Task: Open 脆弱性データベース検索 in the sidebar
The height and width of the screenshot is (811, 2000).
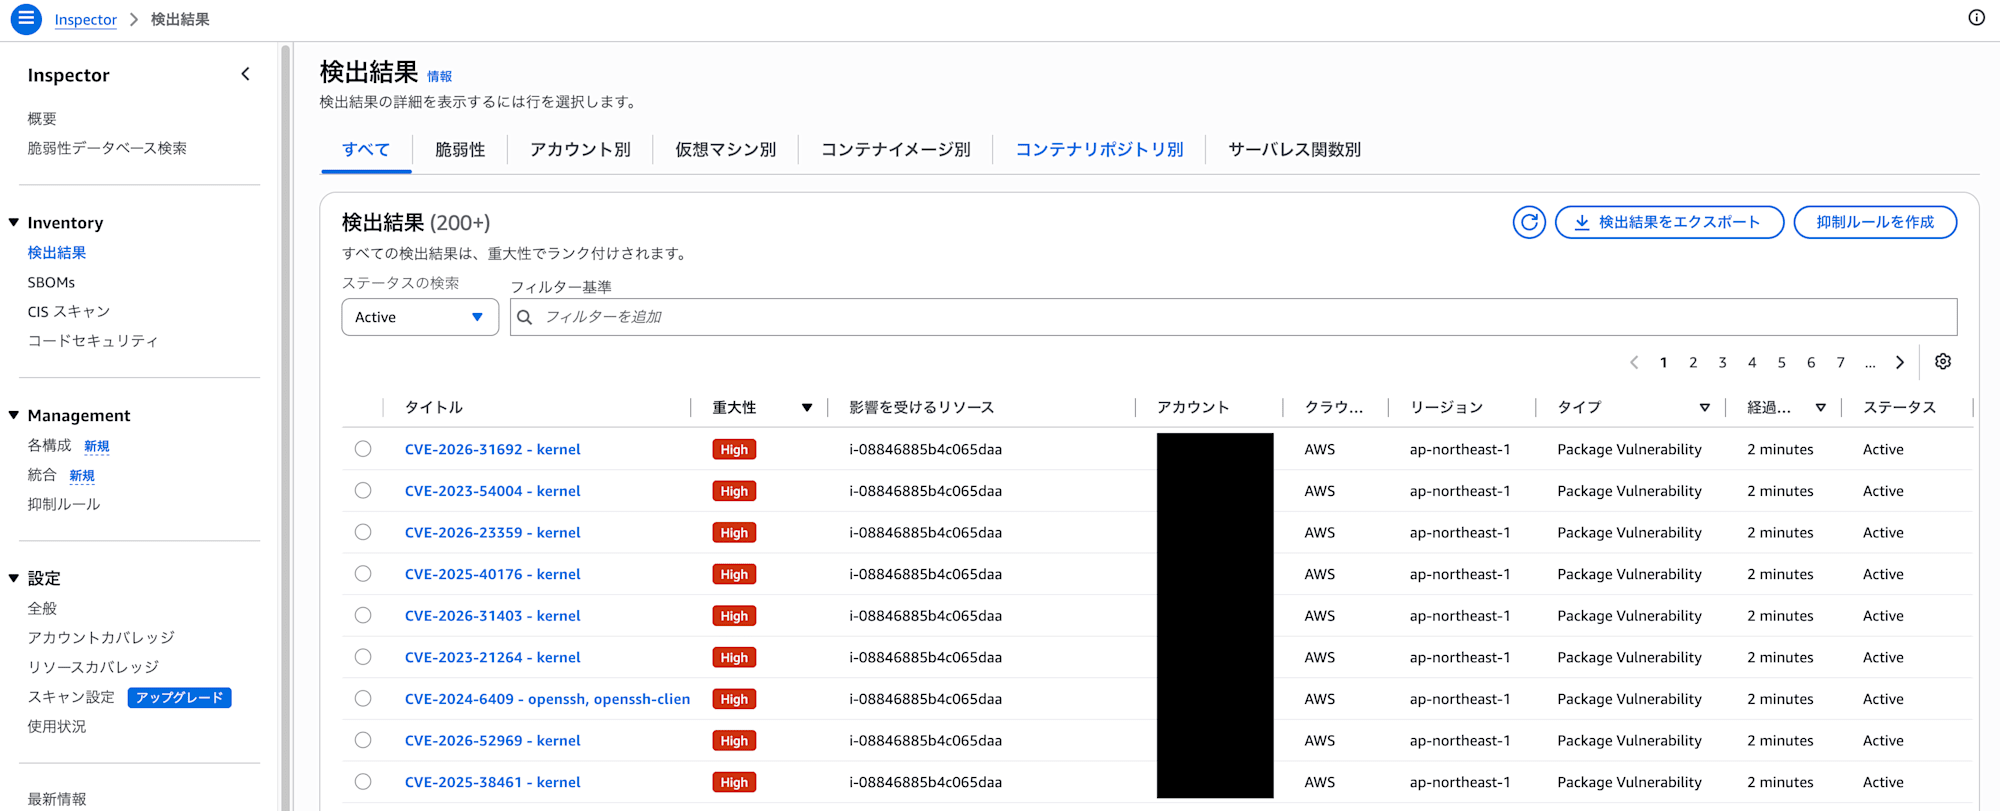Action: click(107, 148)
